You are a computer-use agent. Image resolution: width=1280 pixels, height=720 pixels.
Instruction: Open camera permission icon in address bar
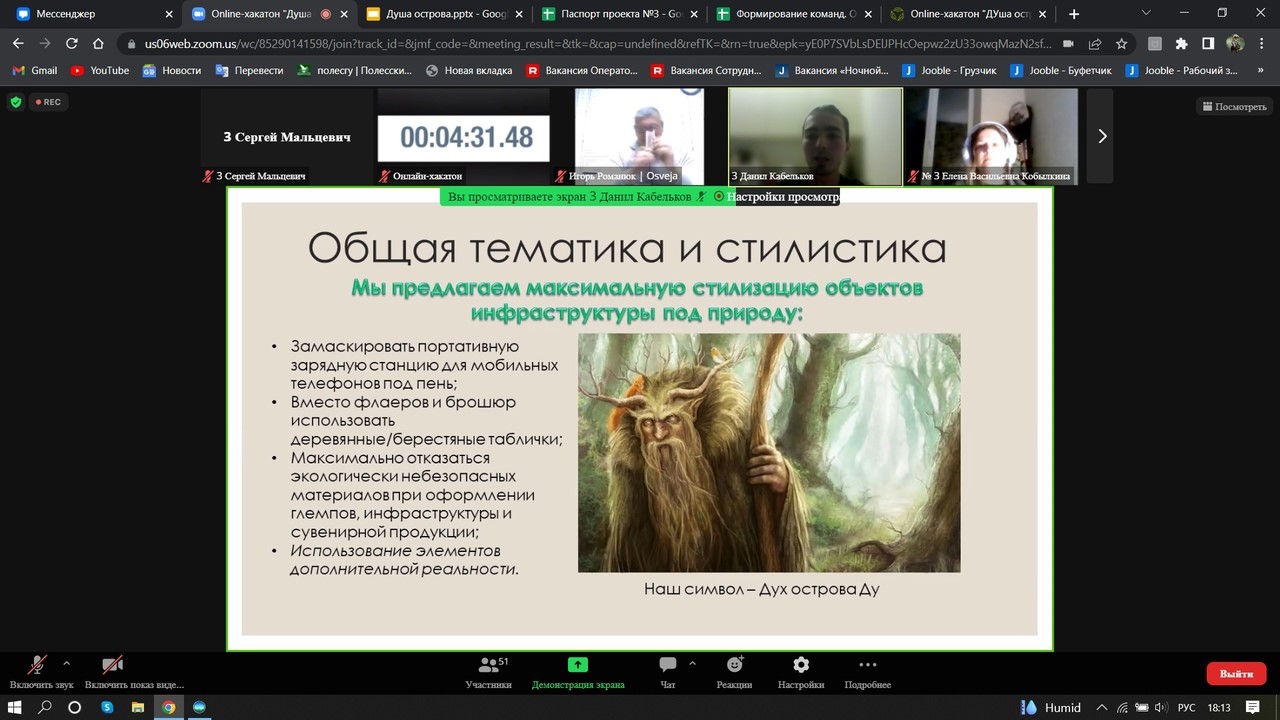1068,44
